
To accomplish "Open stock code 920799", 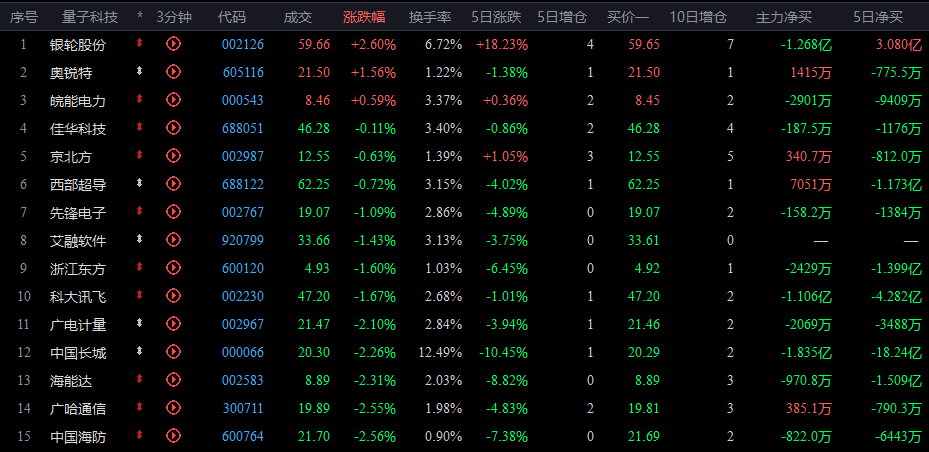I will (x=243, y=241).
